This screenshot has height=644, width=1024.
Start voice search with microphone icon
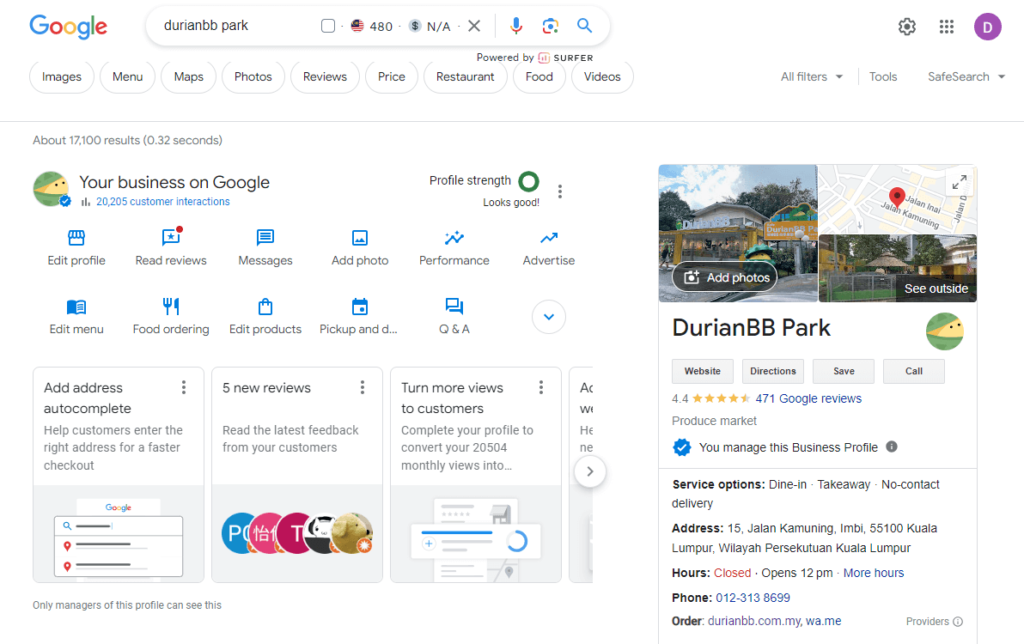point(516,25)
